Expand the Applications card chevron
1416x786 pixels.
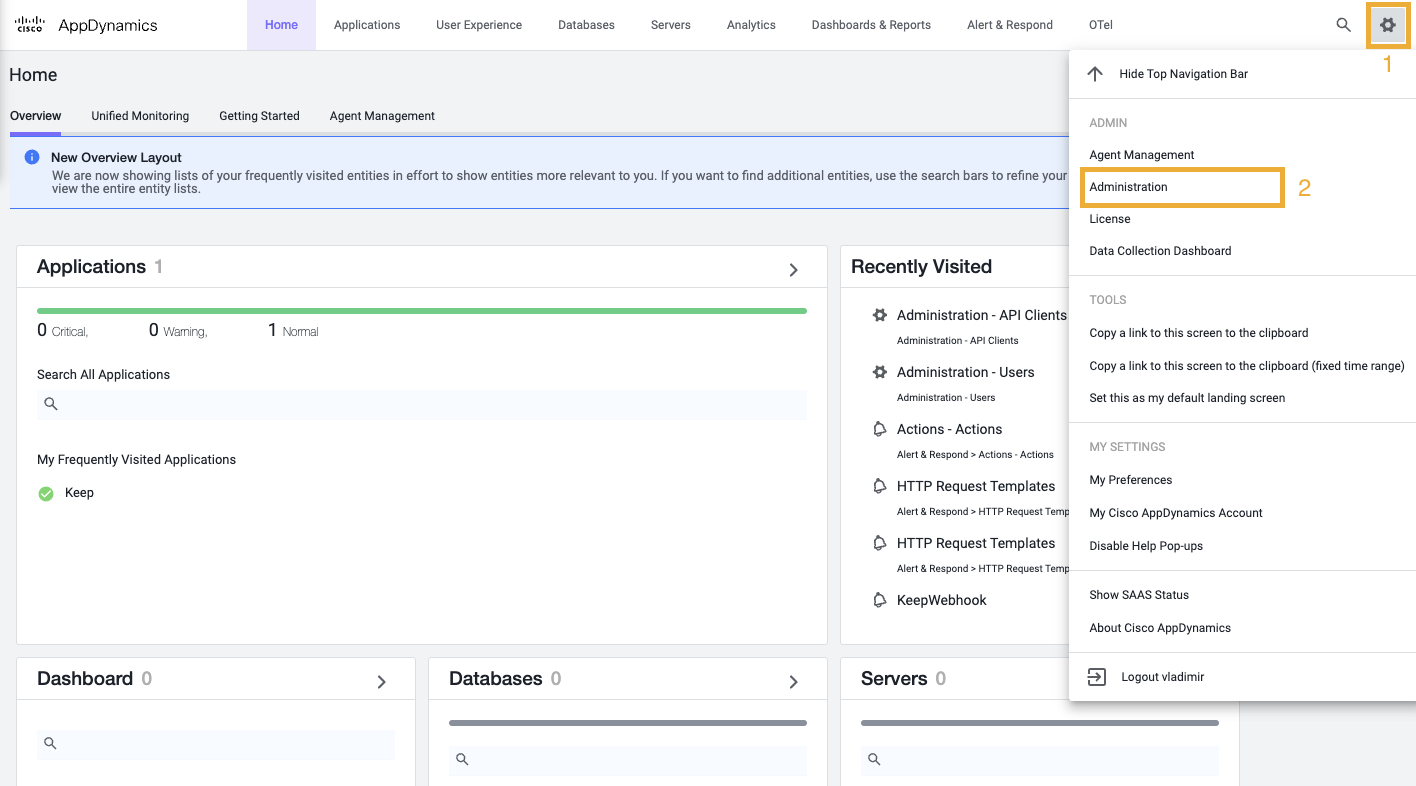tap(794, 269)
